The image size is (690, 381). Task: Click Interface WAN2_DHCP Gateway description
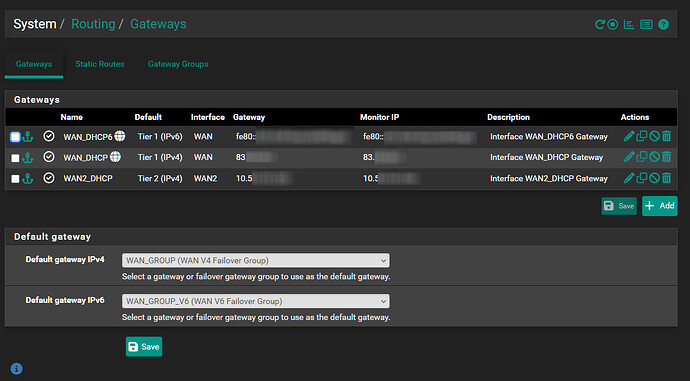549,179
